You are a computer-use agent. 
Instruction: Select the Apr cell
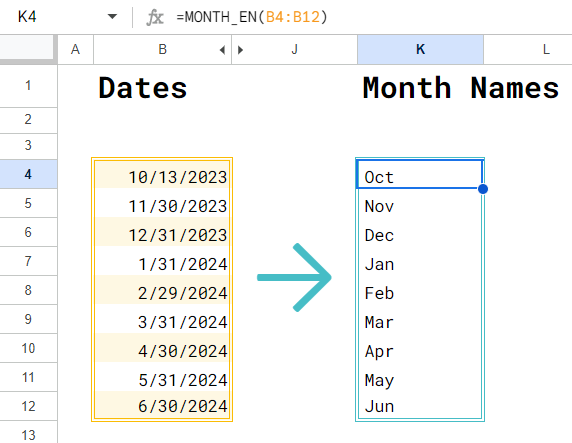(420, 348)
